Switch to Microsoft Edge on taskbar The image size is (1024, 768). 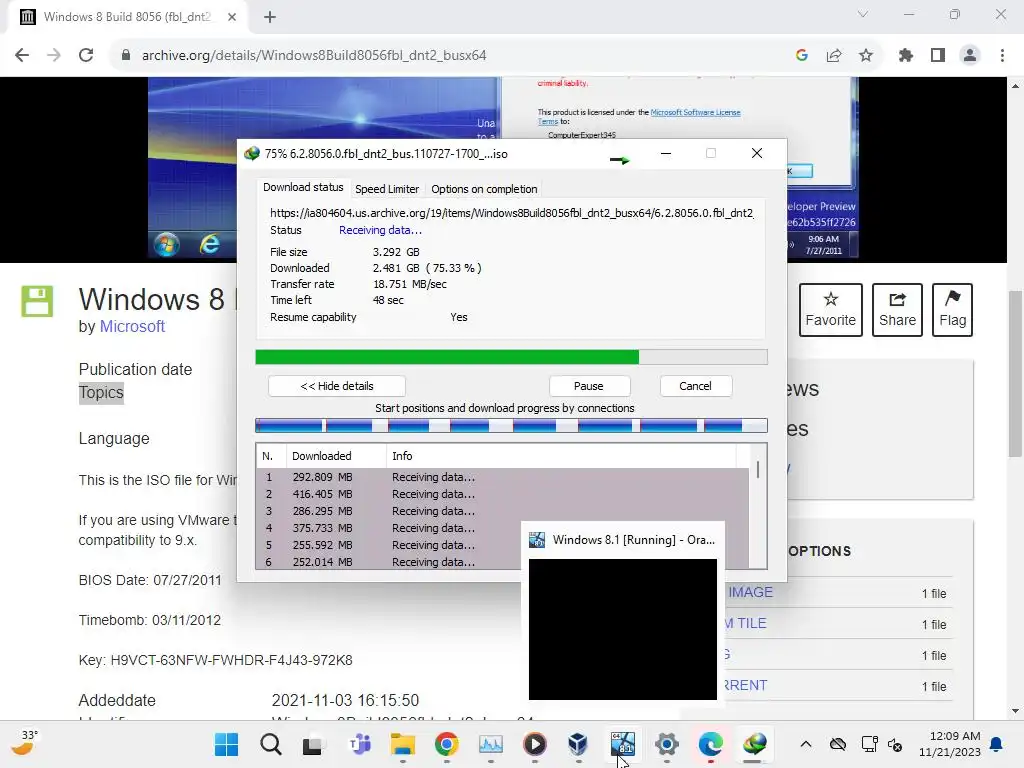point(711,744)
